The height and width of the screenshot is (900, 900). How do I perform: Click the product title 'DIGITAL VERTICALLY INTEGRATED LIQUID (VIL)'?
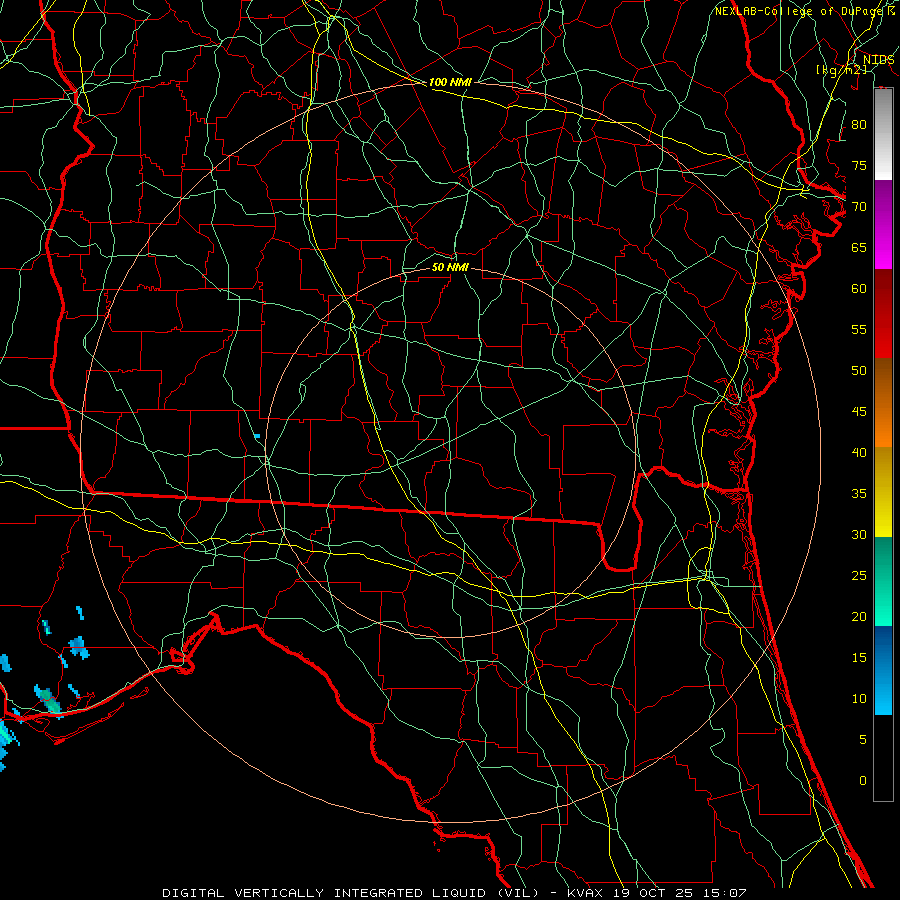point(351,893)
